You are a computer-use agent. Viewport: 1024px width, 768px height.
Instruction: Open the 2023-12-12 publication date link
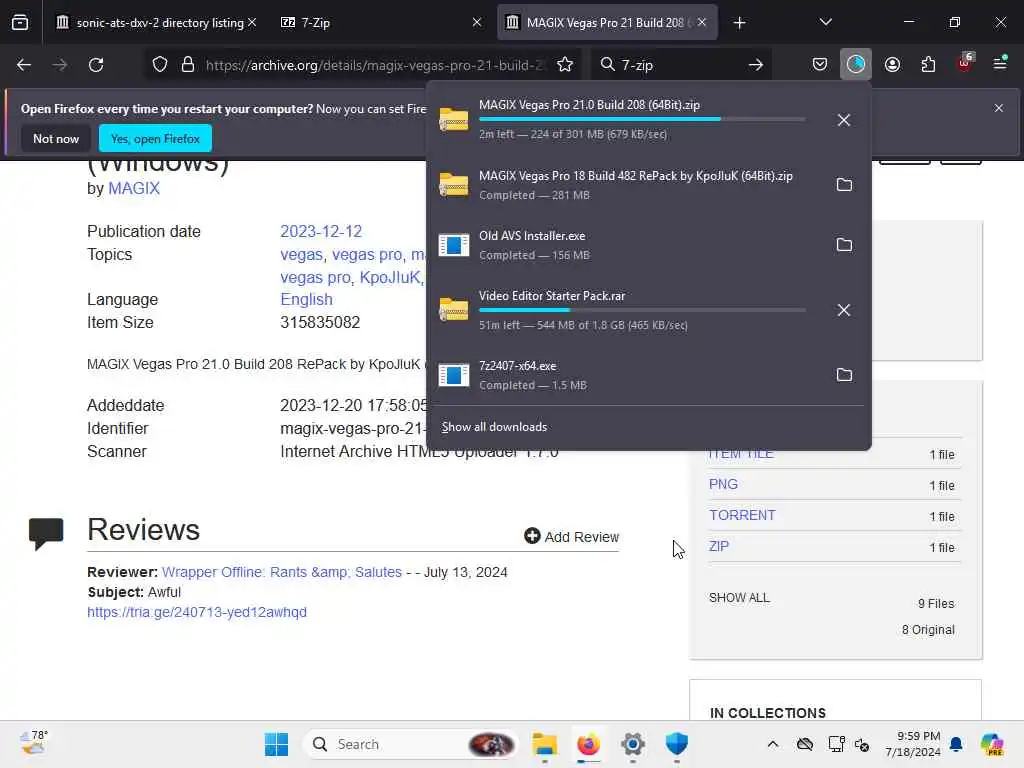click(321, 231)
